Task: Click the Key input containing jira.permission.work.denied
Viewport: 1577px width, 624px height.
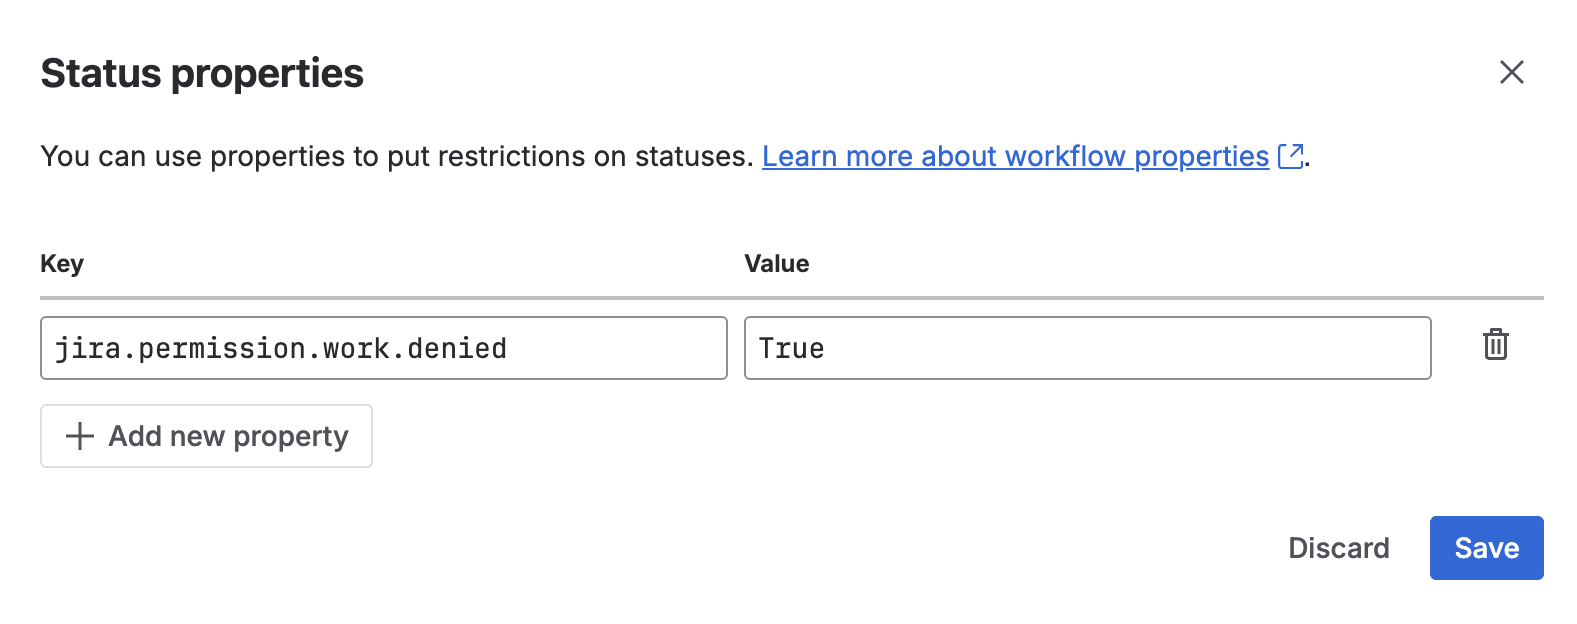Action: click(x=383, y=348)
